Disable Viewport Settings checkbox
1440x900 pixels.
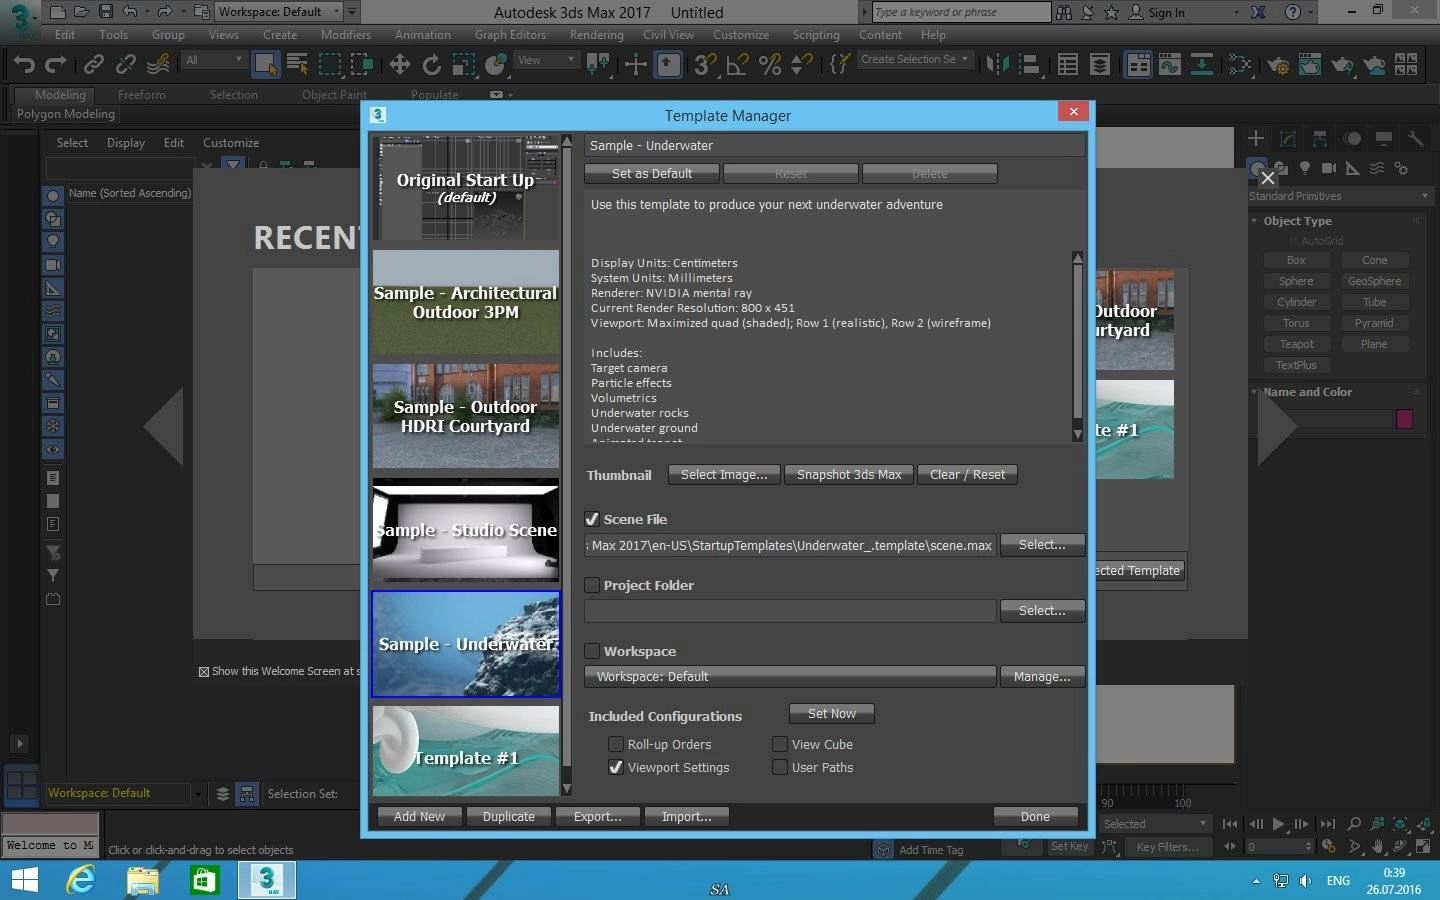(x=616, y=767)
